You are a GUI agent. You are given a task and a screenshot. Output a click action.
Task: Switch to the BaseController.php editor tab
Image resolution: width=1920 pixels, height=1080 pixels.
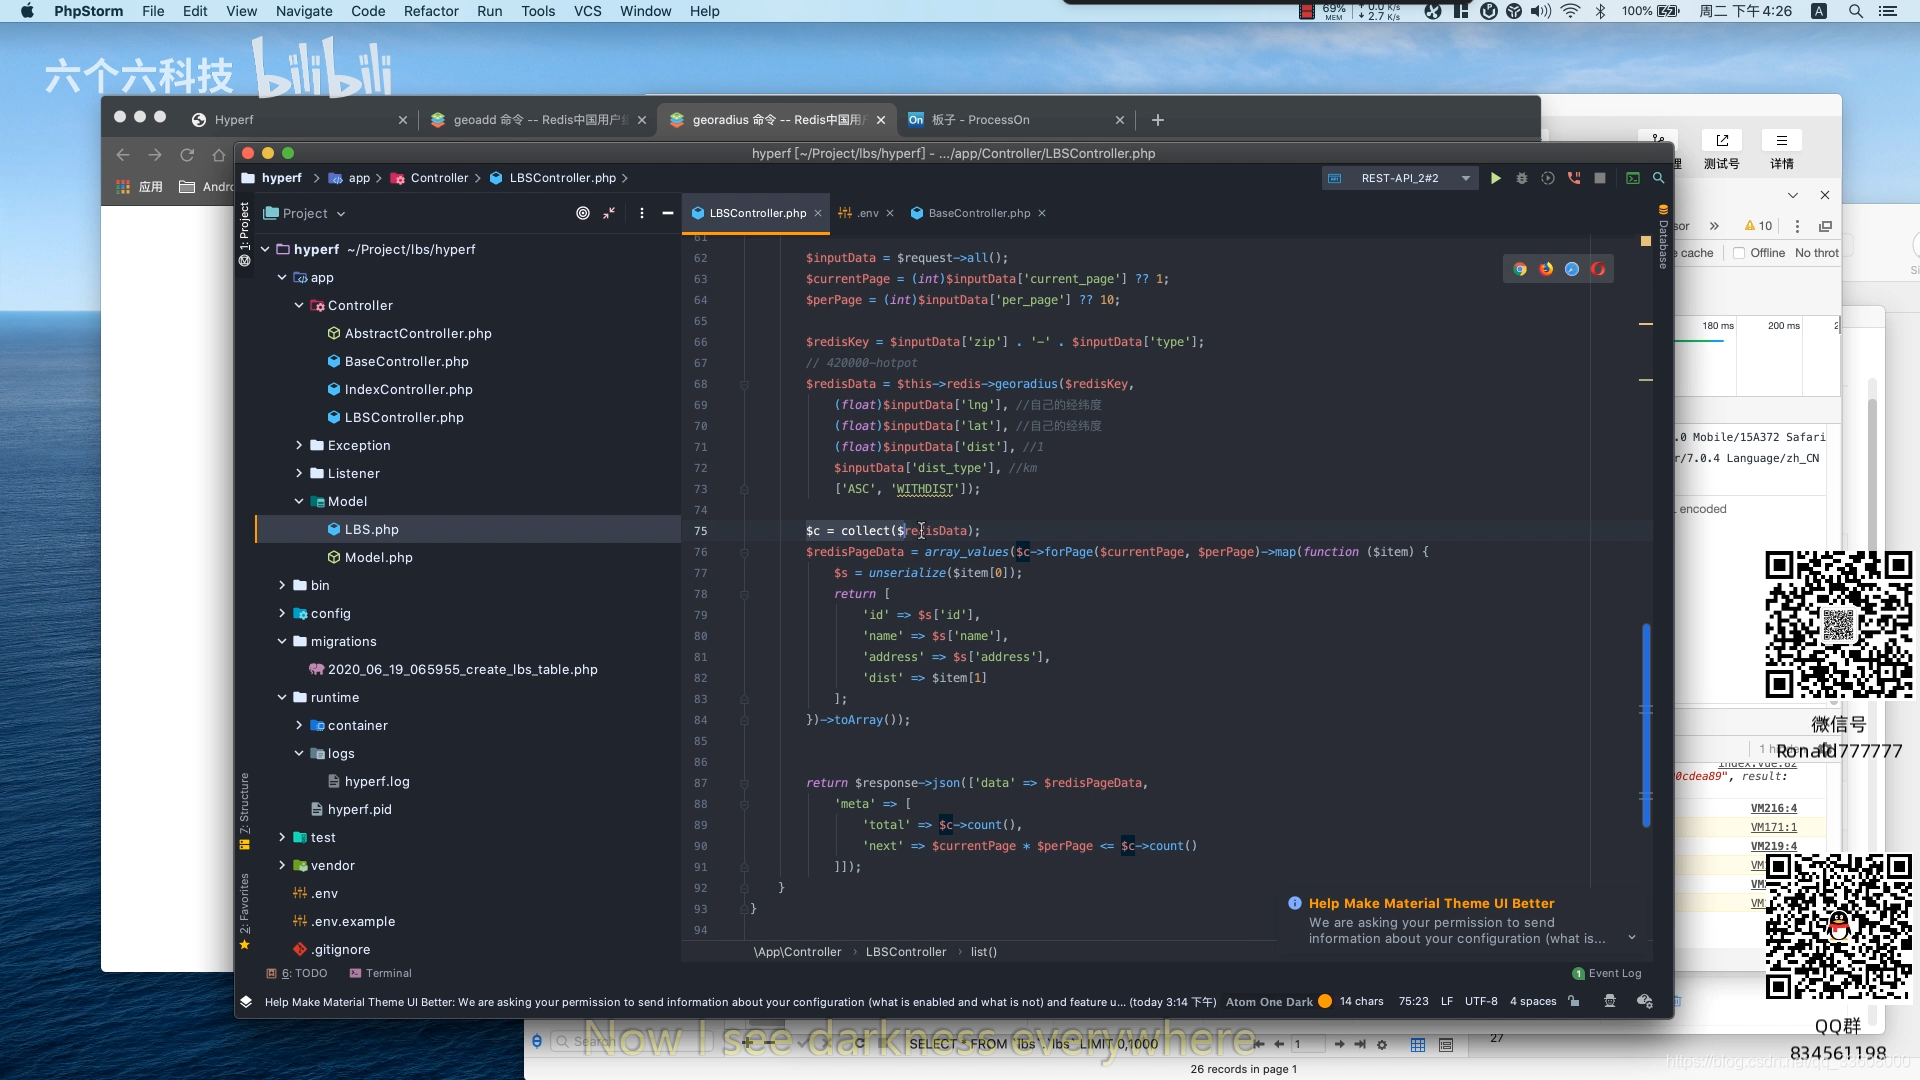pyautogui.click(x=978, y=213)
